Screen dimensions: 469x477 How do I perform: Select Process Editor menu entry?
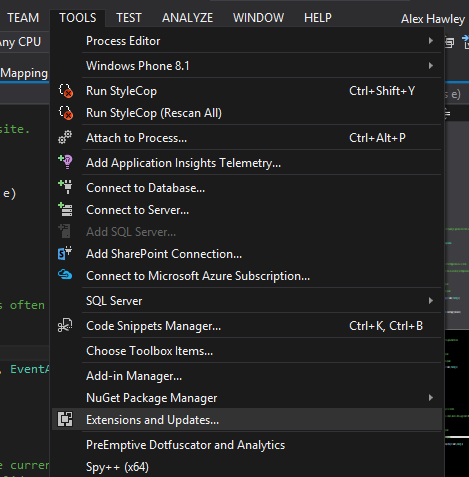coord(247,41)
